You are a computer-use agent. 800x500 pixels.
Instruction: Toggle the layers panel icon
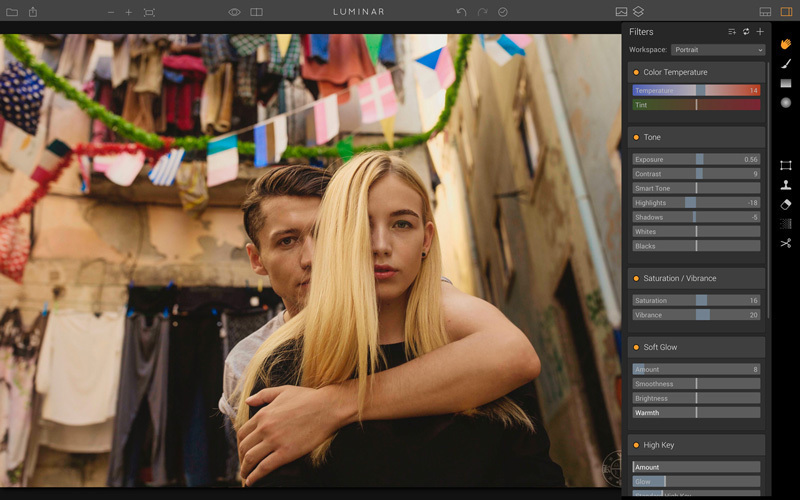coord(638,11)
